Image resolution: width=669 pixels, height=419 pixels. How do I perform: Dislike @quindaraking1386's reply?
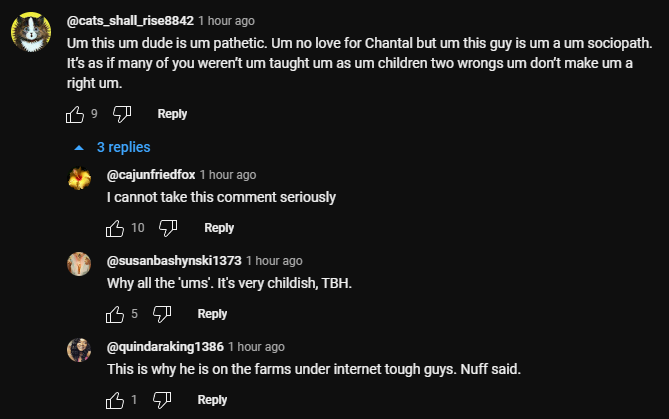(x=162, y=400)
